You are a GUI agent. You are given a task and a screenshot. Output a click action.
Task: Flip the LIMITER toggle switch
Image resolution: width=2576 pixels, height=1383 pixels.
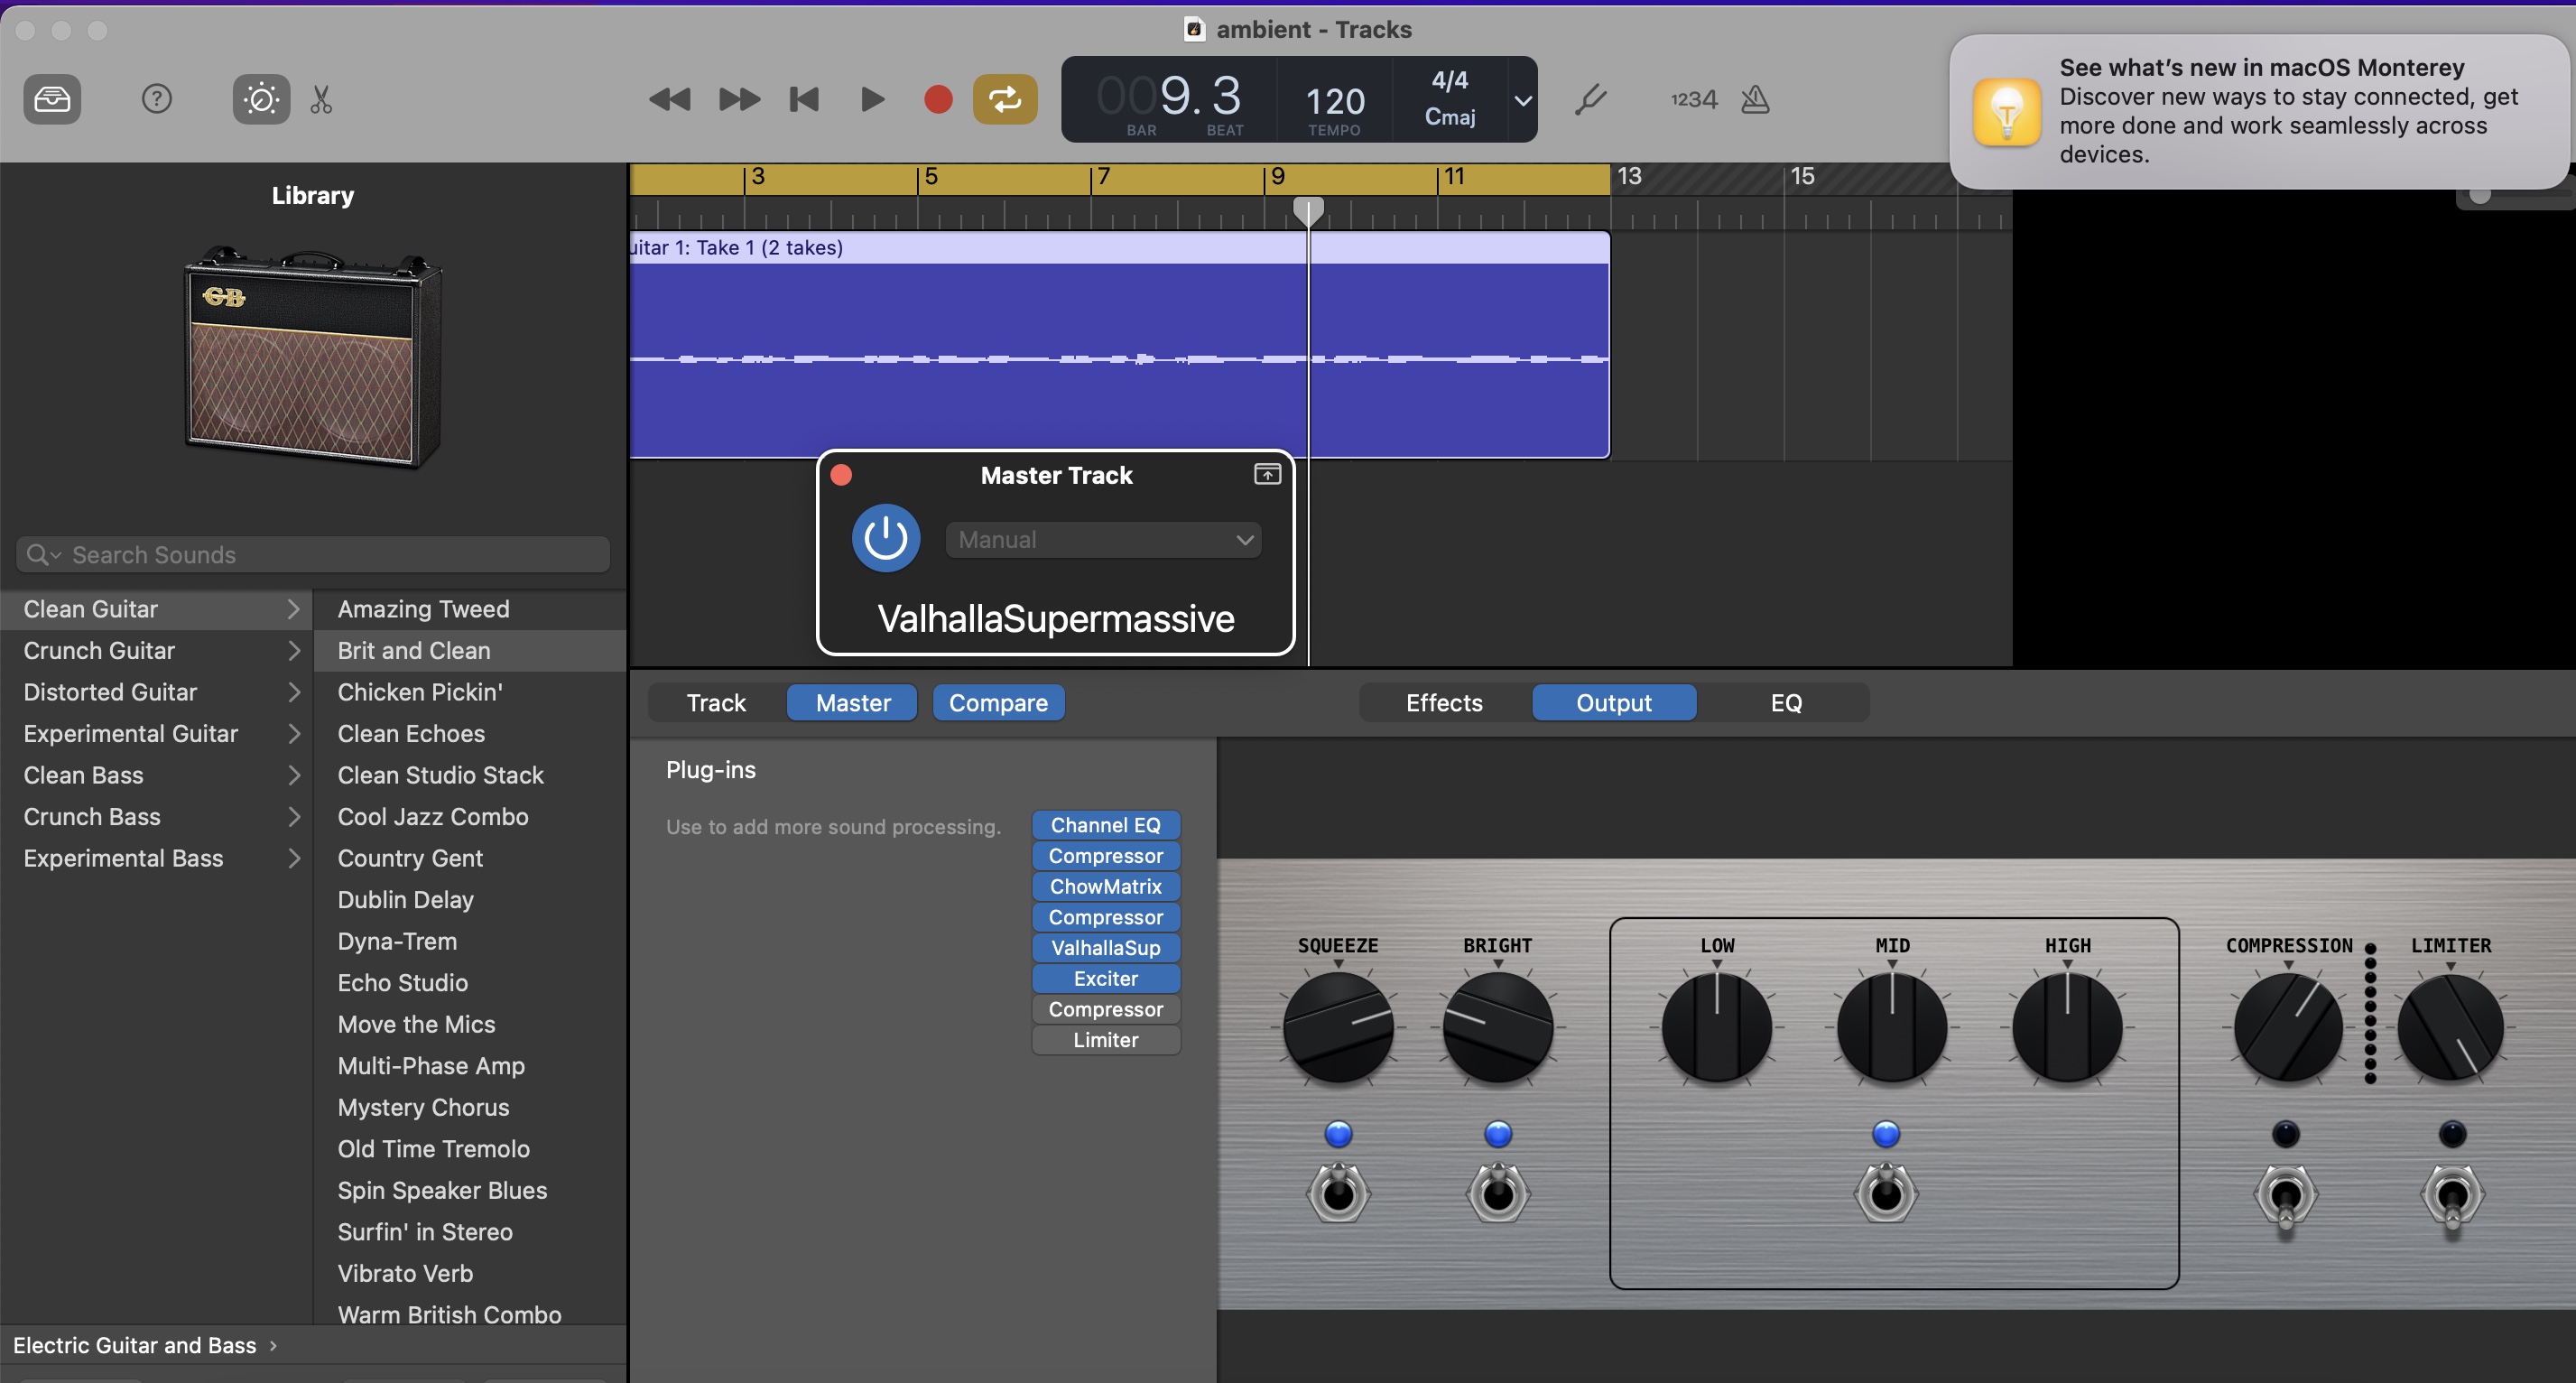[x=2452, y=1195]
